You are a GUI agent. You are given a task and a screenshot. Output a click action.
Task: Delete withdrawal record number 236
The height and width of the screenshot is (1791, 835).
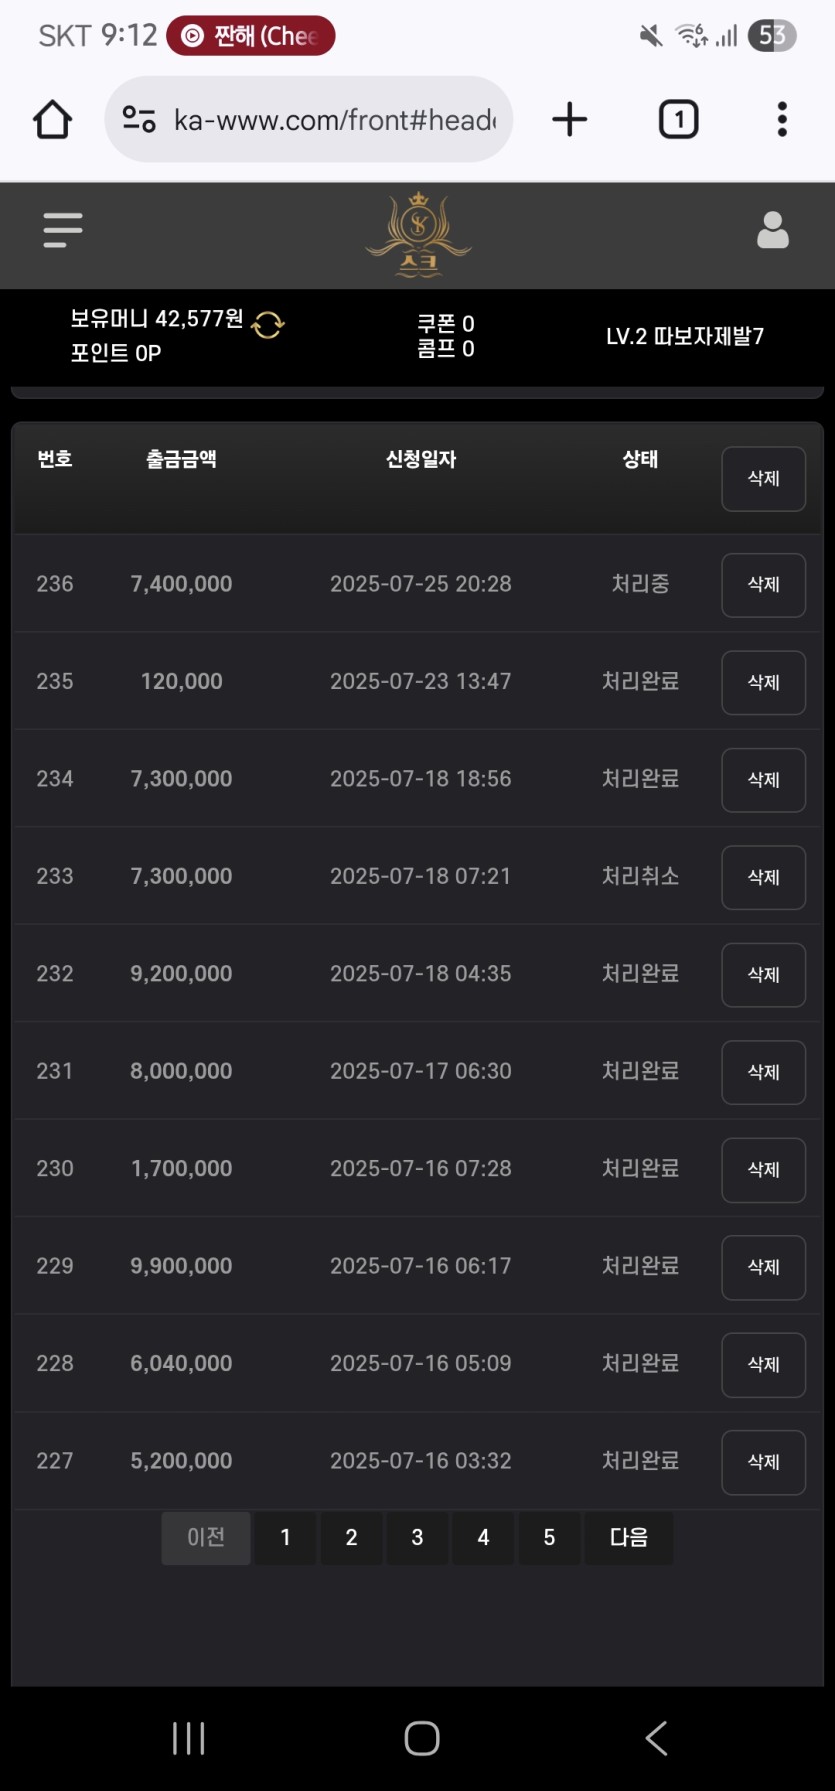(763, 585)
